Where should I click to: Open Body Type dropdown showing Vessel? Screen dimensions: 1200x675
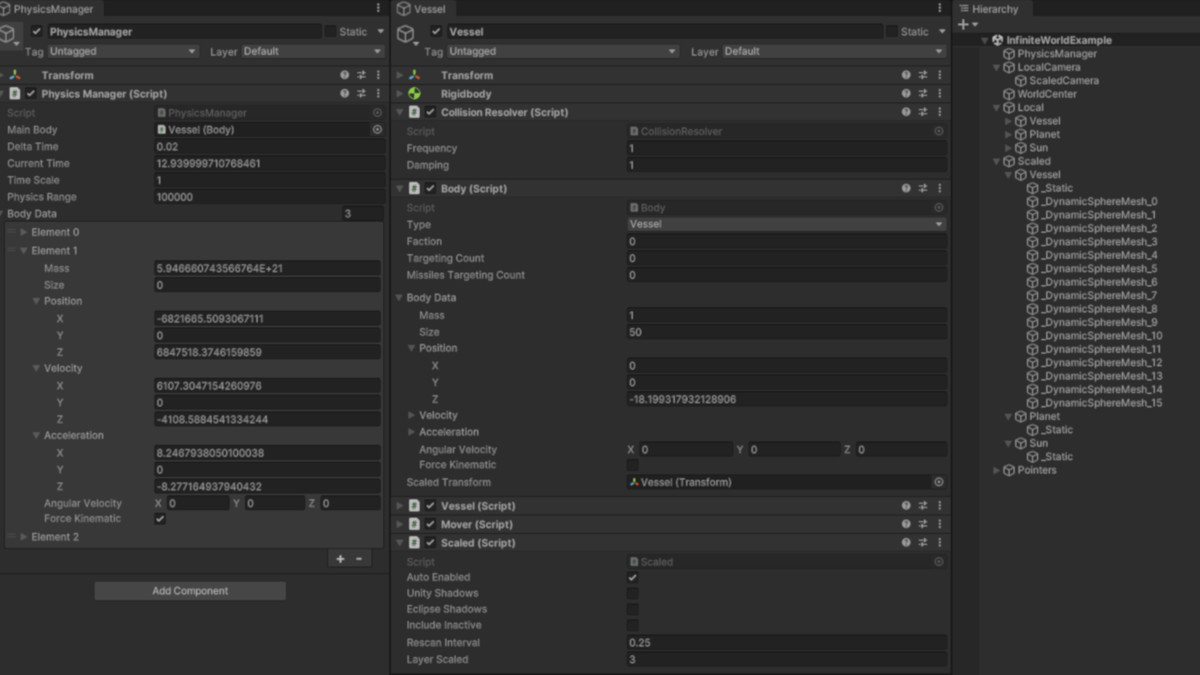click(x=786, y=225)
